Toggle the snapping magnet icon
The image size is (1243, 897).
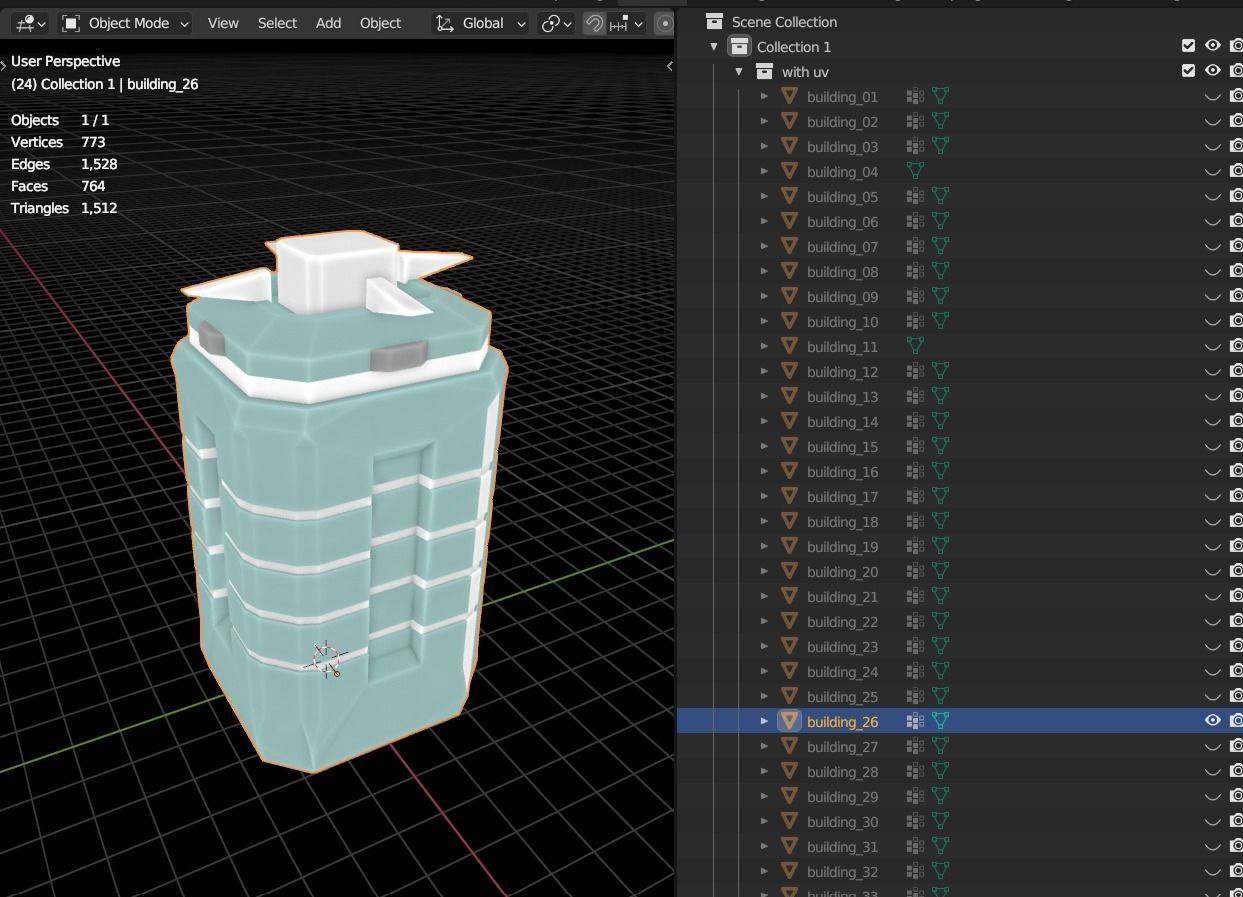point(595,23)
